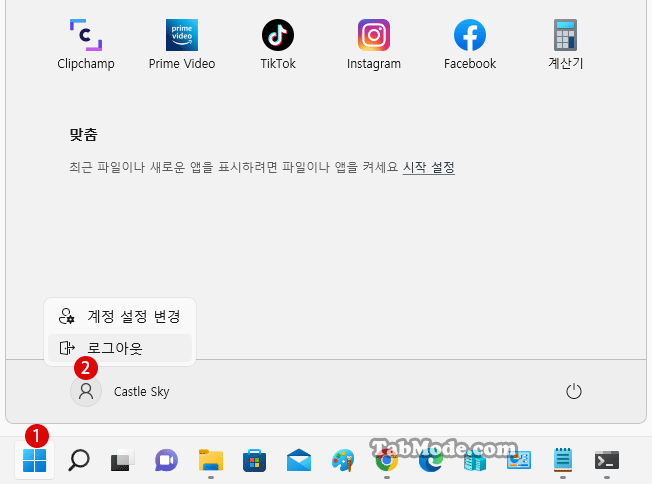Image resolution: width=652 pixels, height=484 pixels.
Task: Open Facebook from pinned apps
Action: pos(470,44)
